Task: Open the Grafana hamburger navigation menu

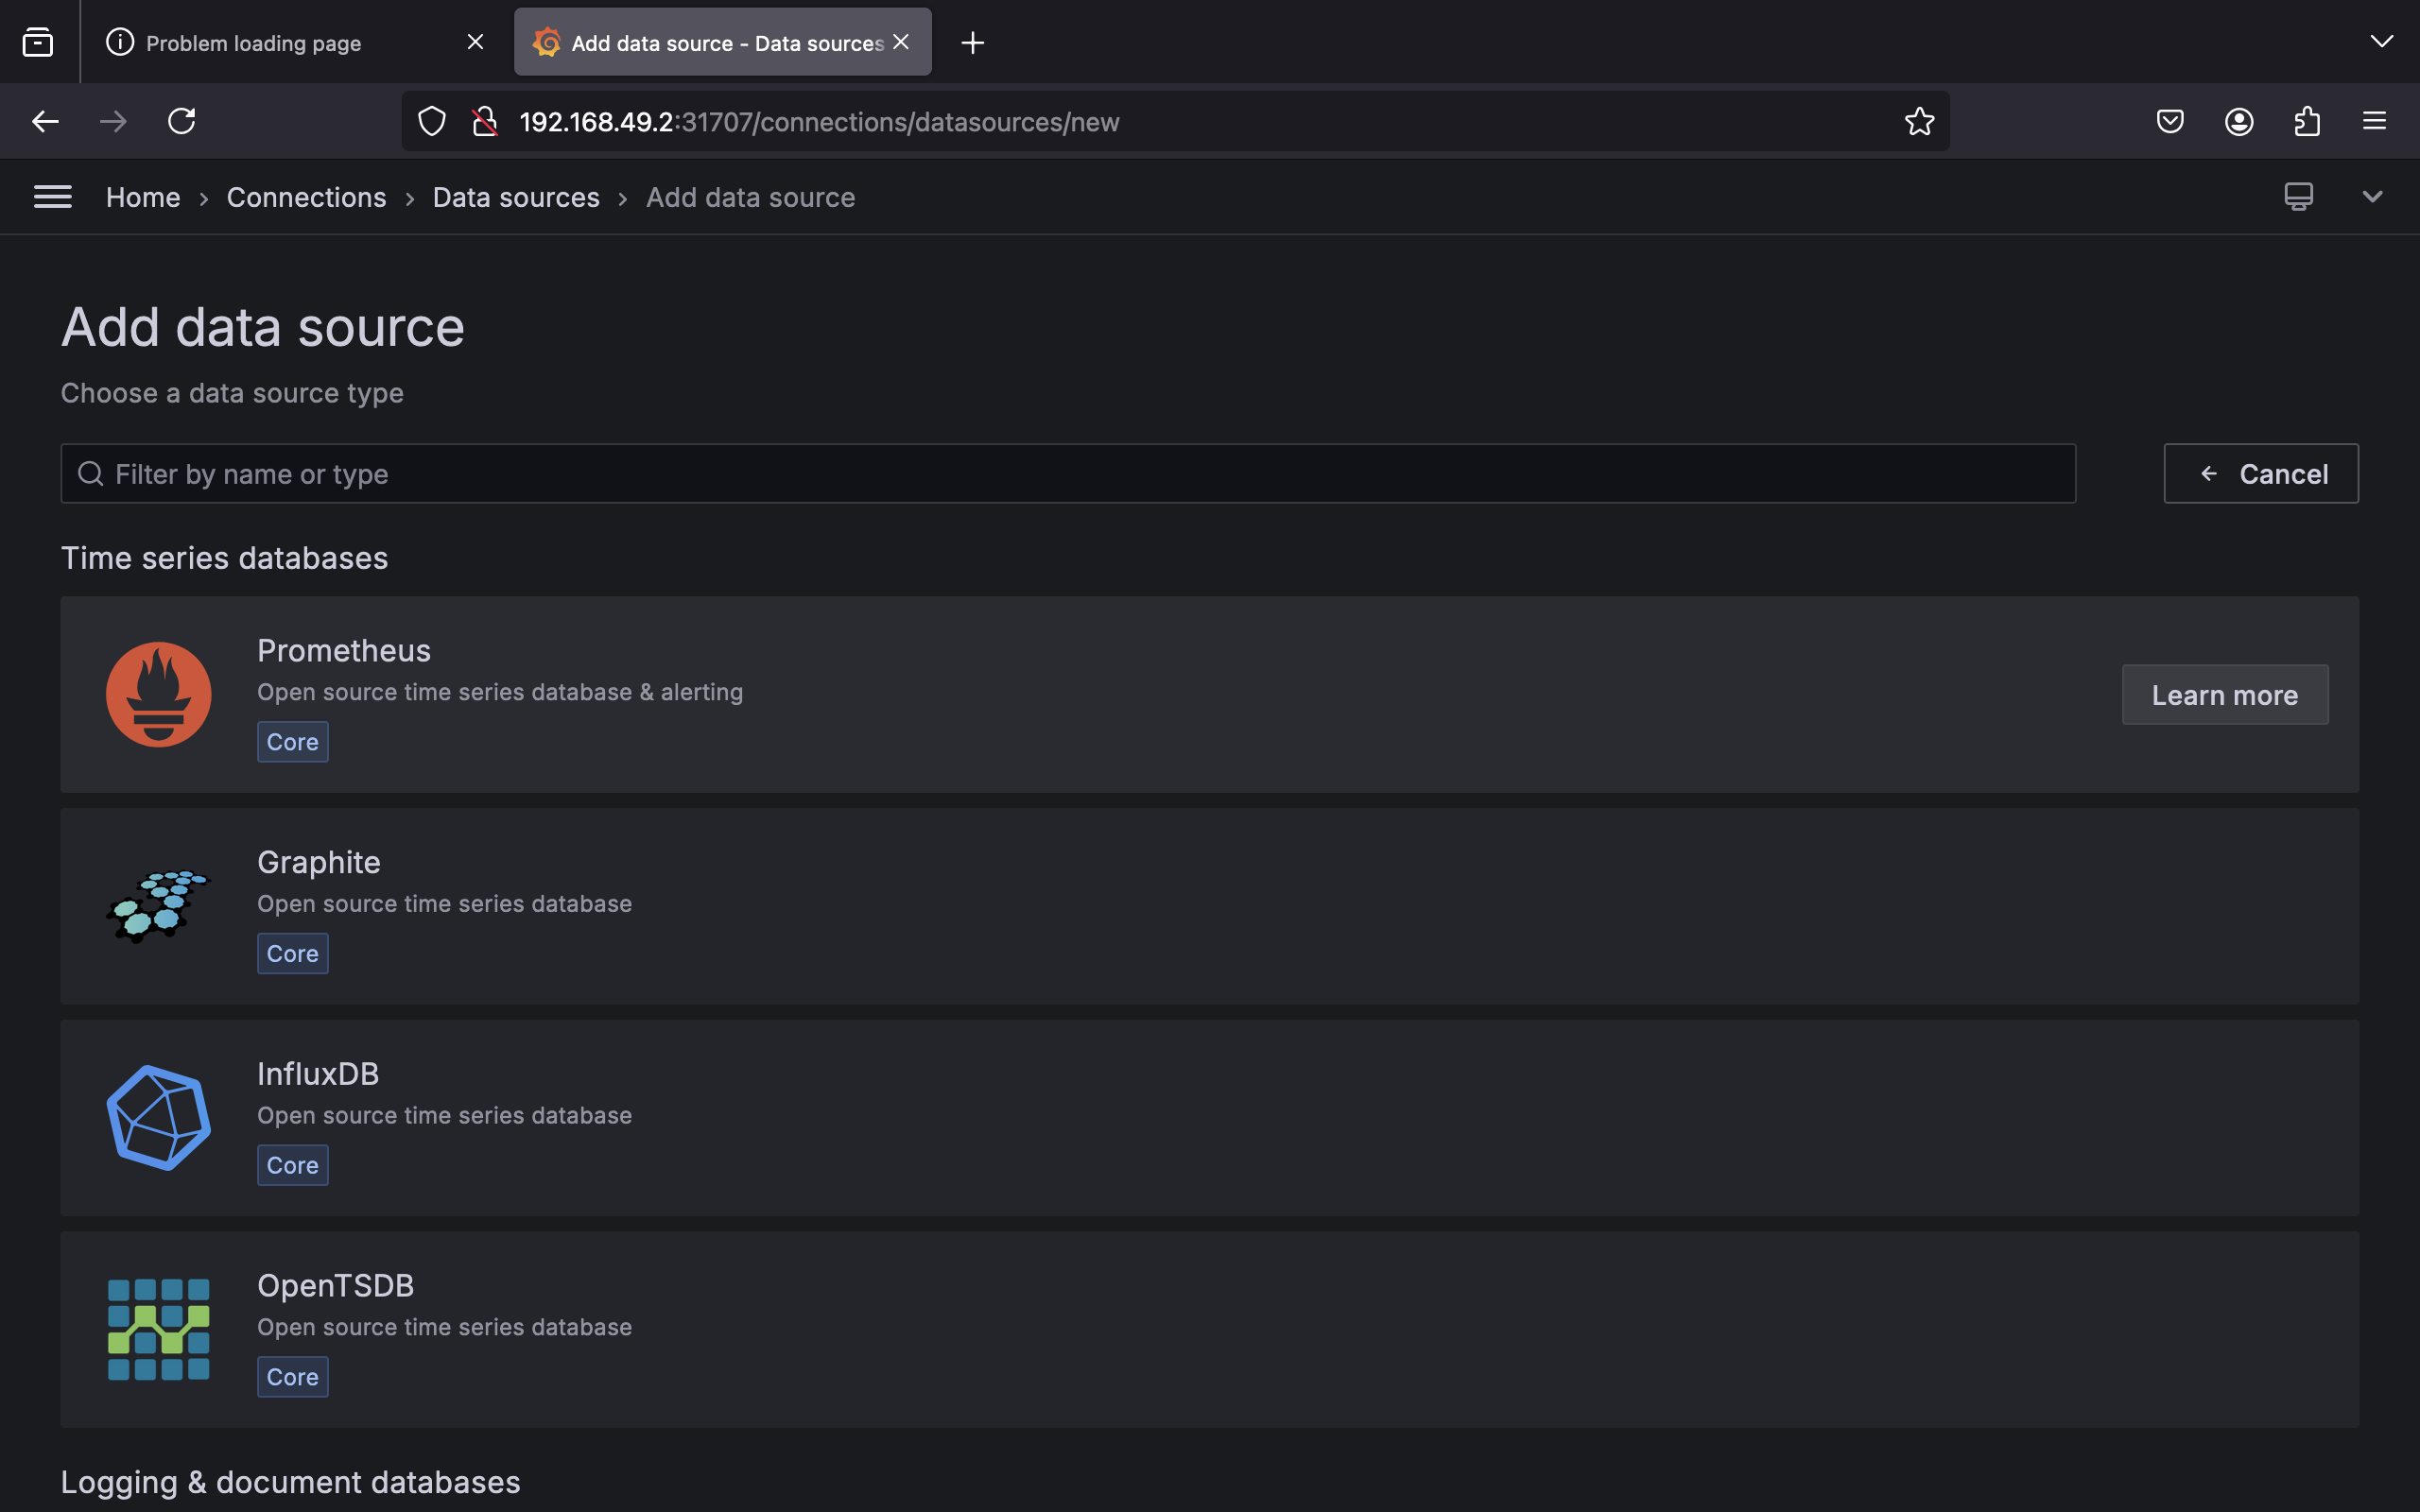Action: (x=53, y=197)
